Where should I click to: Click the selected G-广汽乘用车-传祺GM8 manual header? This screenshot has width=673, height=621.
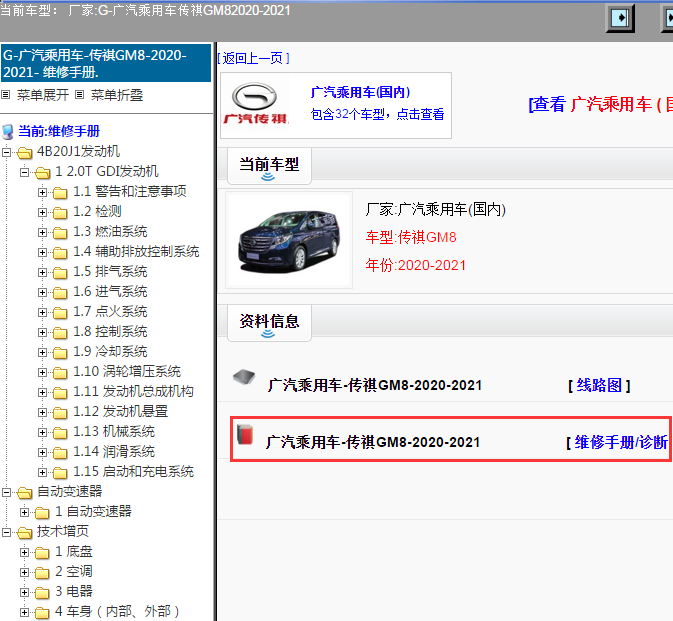[x=106, y=63]
